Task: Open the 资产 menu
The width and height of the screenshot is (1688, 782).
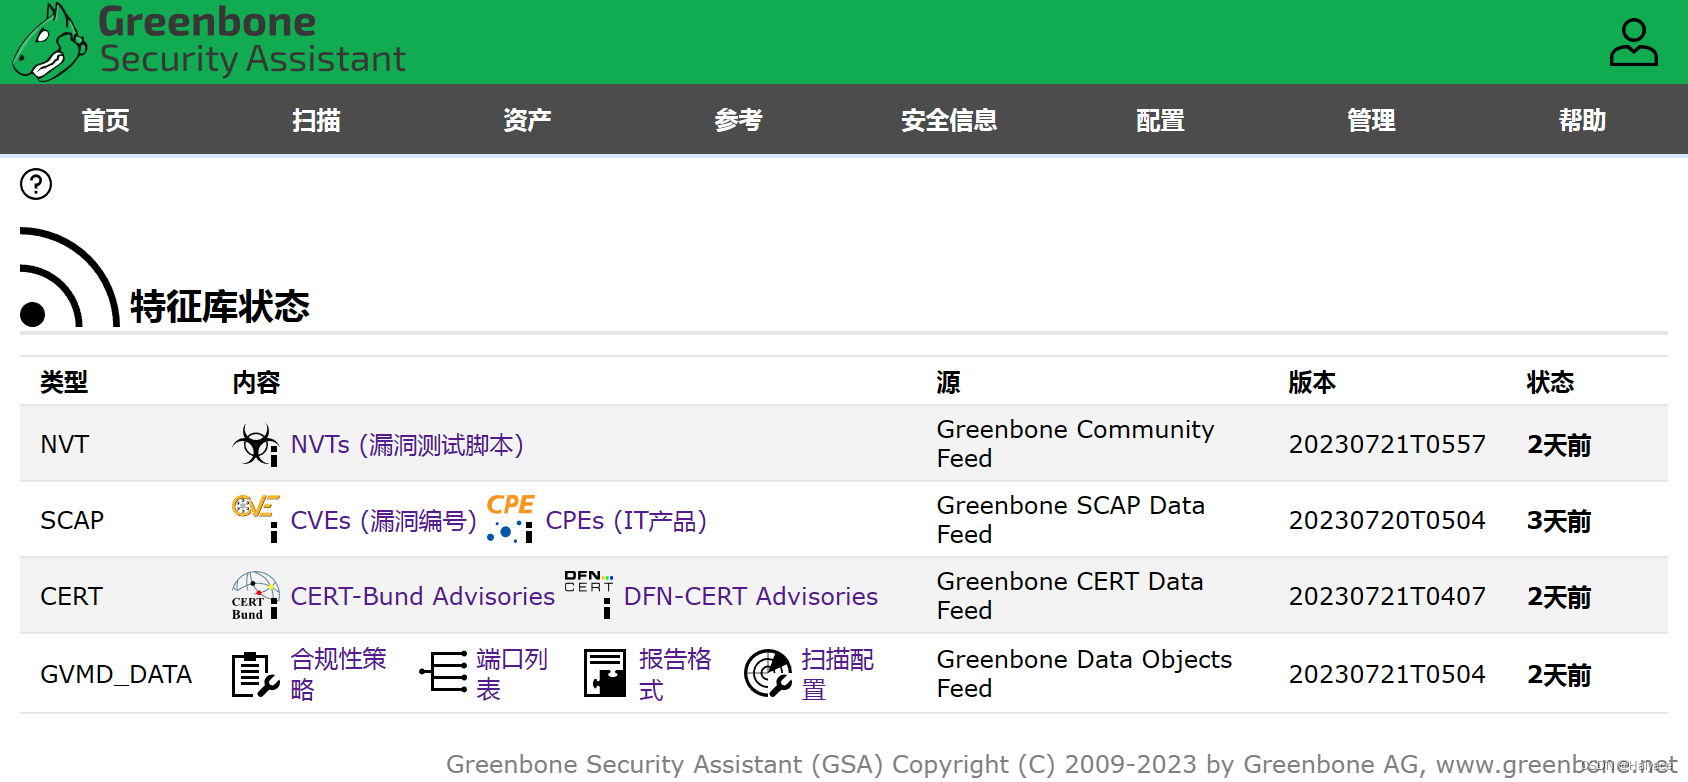Action: [527, 120]
